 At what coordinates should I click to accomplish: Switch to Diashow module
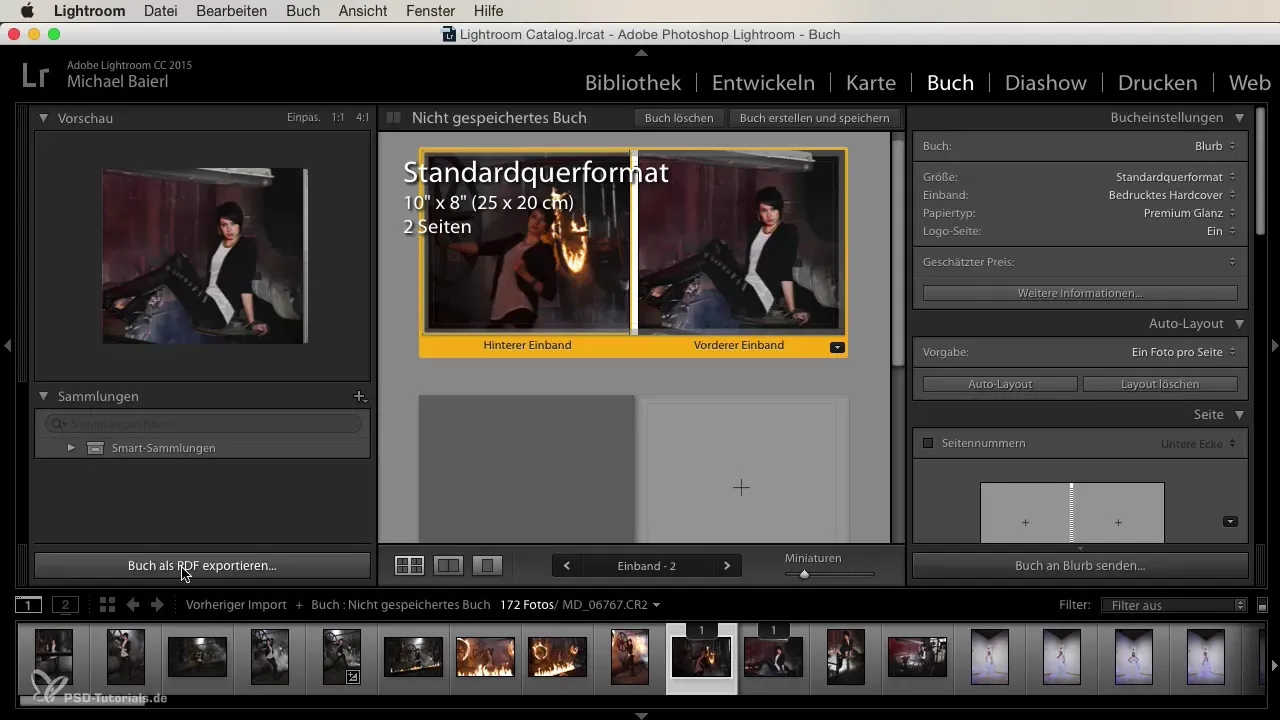(1046, 83)
